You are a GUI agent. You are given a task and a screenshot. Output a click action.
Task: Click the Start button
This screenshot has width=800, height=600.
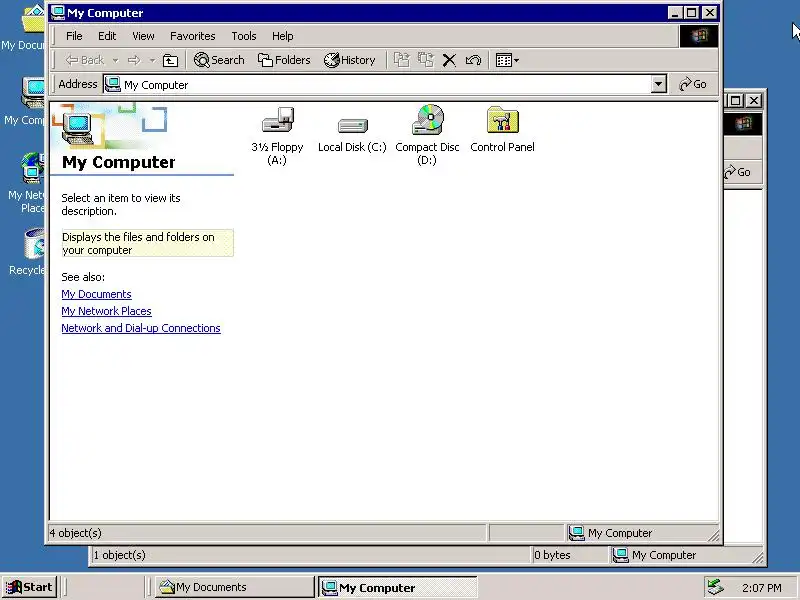[x=30, y=587]
